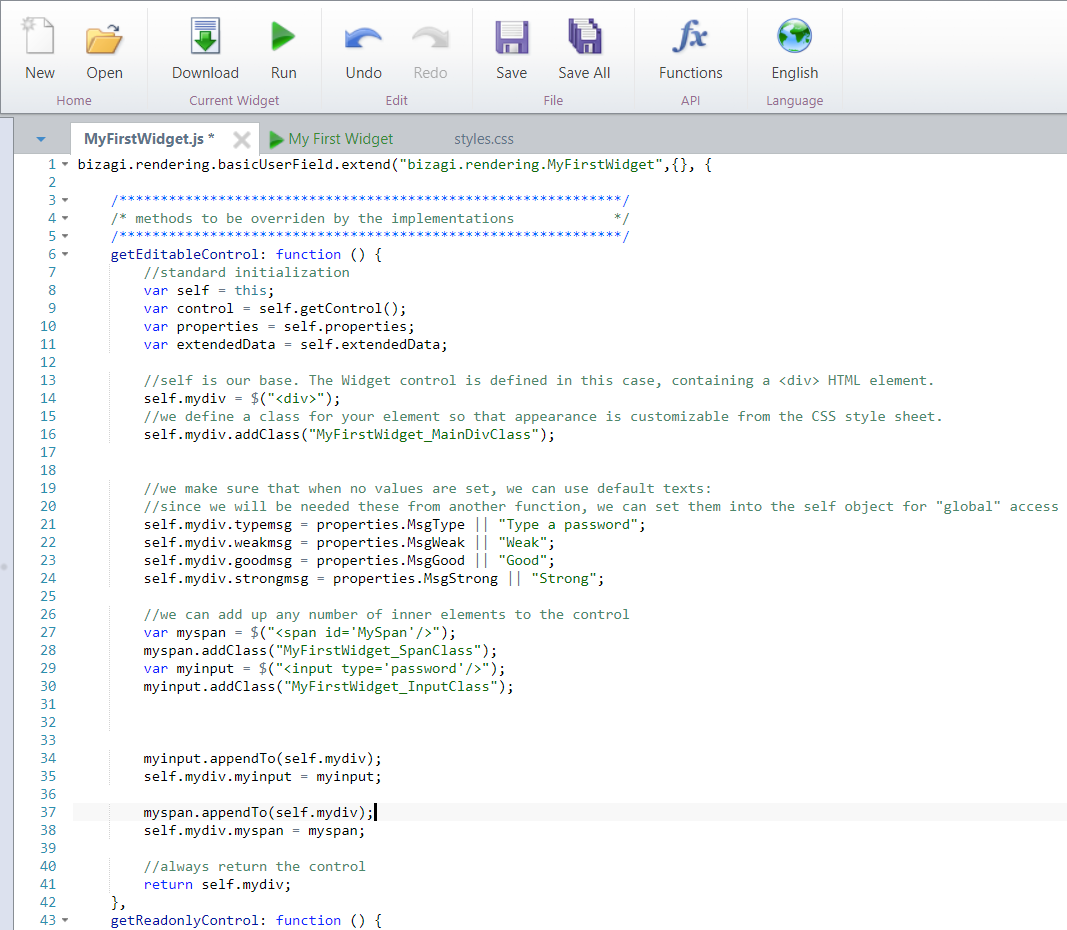Save the current file with the floppy icon
Viewport: 1067px width, 930px height.
[511, 37]
